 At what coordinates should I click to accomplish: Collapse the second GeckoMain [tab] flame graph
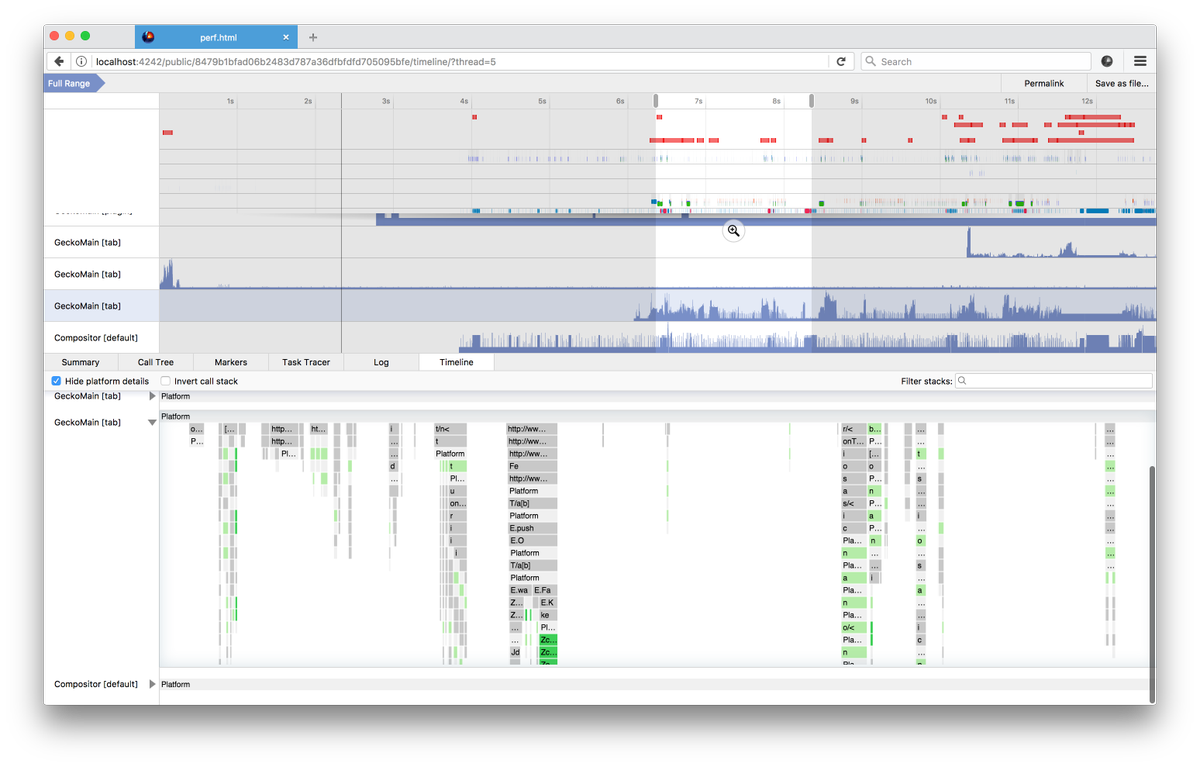(x=153, y=423)
